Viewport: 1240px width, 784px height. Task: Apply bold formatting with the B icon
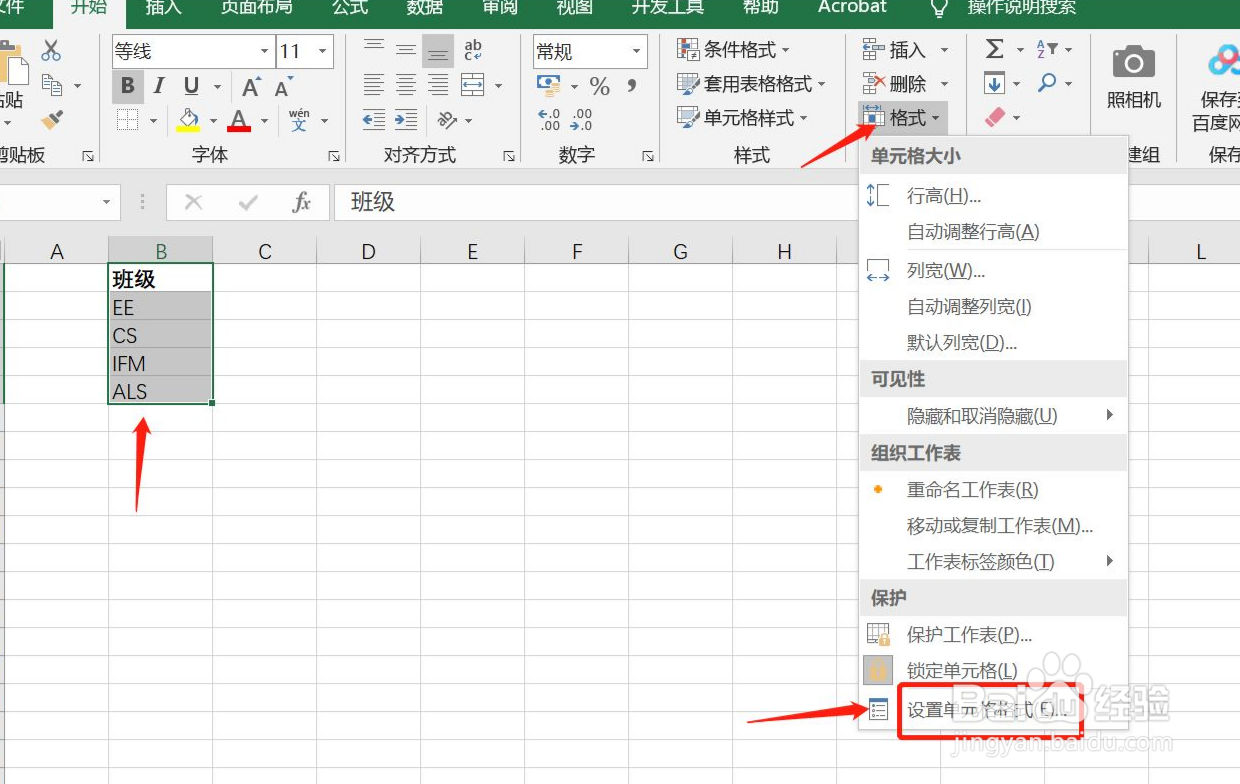126,86
